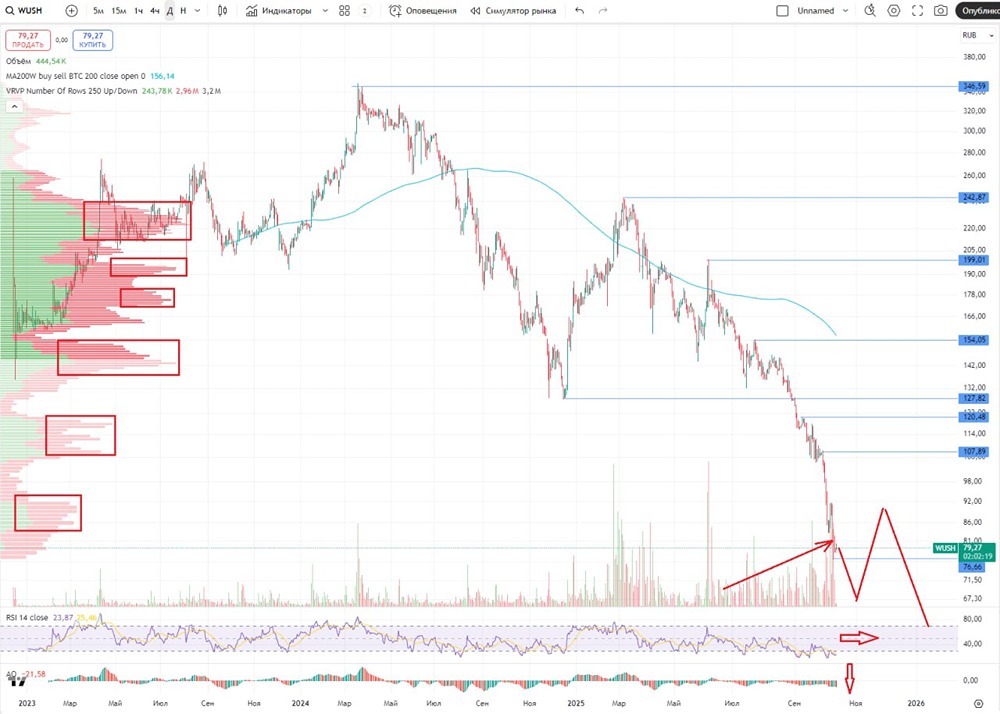
Task: Redo the chart action
Action: [603, 11]
